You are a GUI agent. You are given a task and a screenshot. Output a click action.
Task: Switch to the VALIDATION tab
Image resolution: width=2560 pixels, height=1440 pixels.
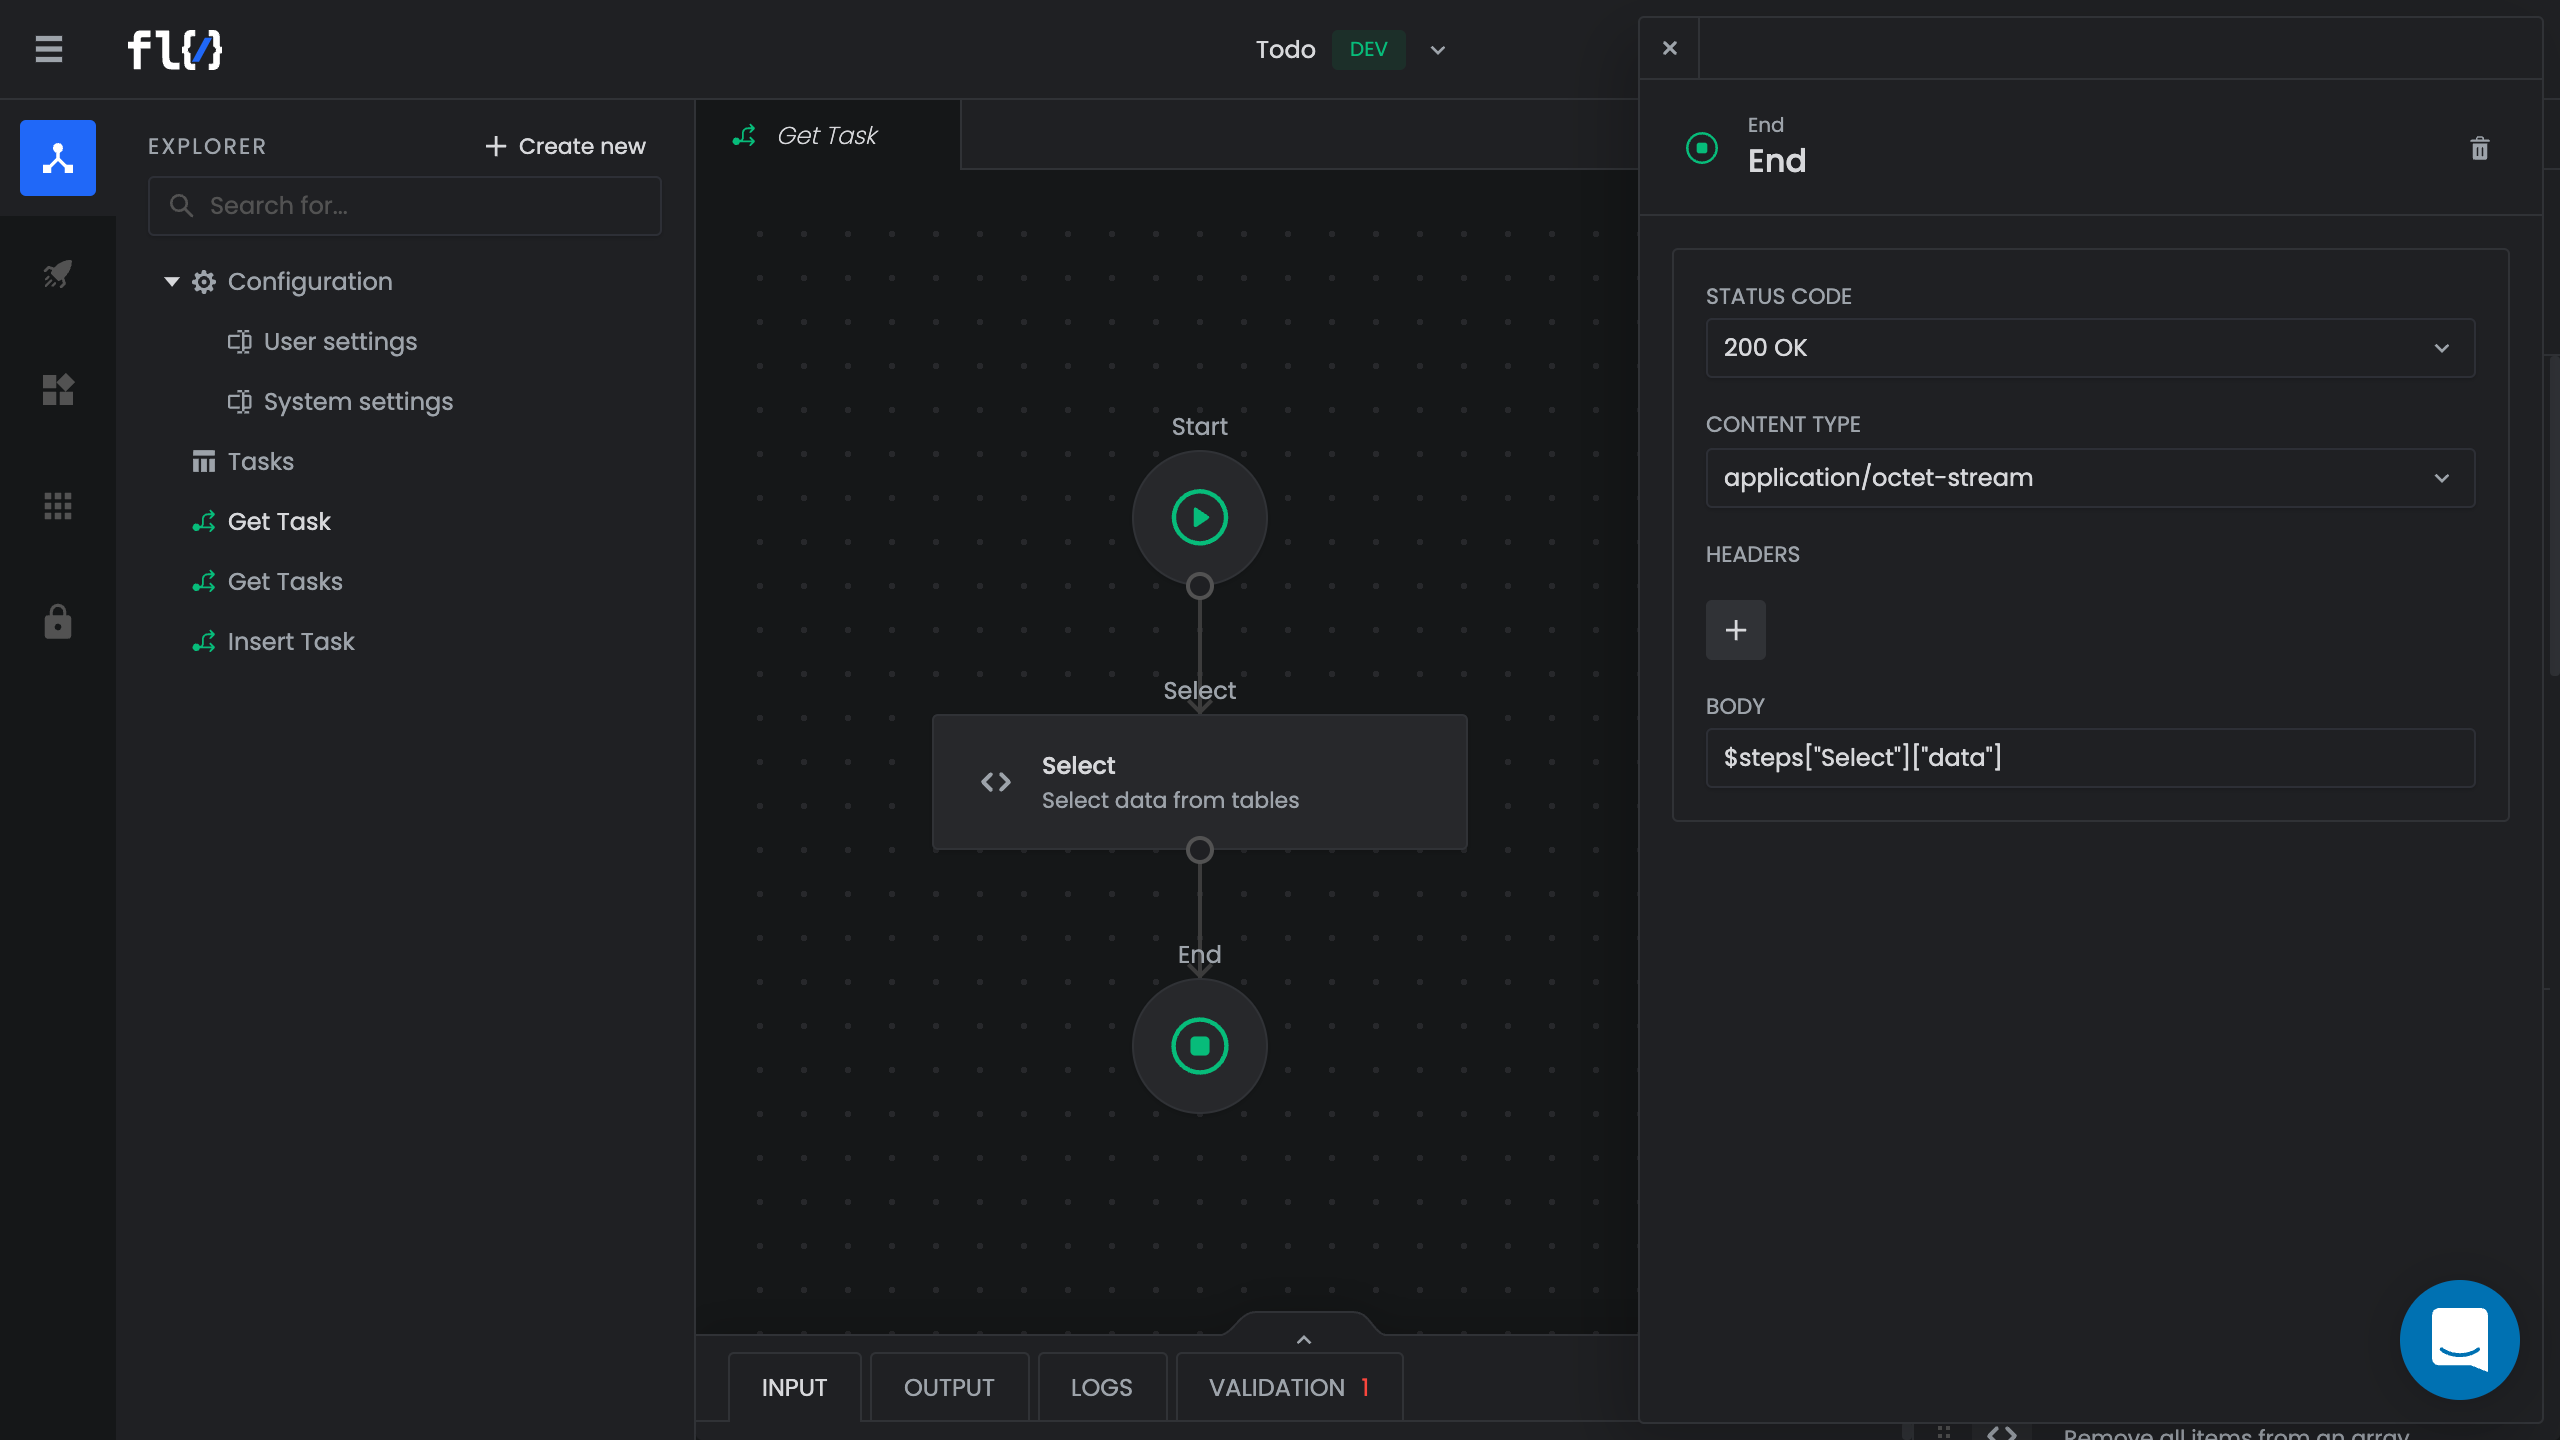[1289, 1388]
